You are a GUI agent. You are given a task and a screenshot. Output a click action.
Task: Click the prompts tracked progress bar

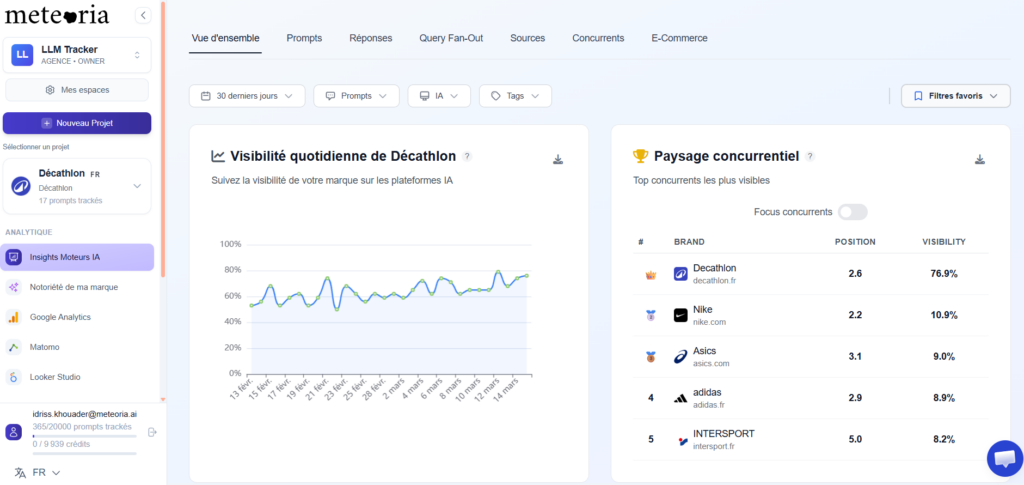[84, 436]
